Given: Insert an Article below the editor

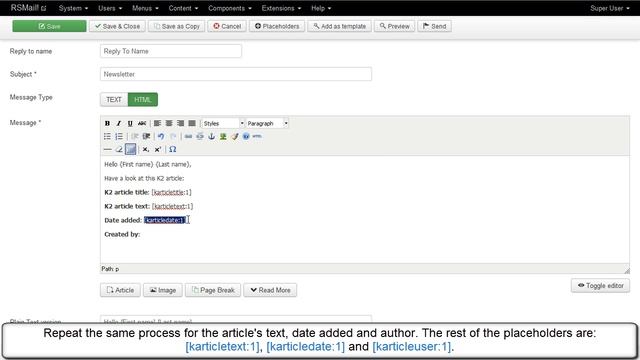Looking at the screenshot, I should tap(120, 290).
